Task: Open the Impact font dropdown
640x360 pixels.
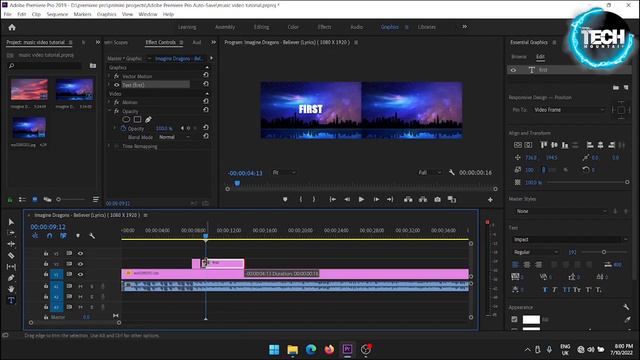Action: pos(570,240)
